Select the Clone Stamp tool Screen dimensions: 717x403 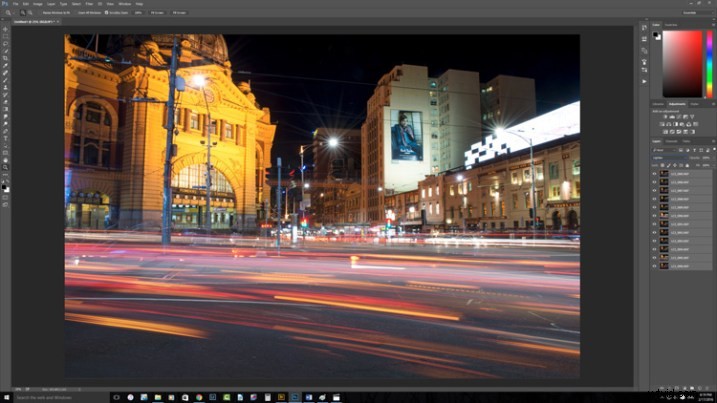[5, 88]
